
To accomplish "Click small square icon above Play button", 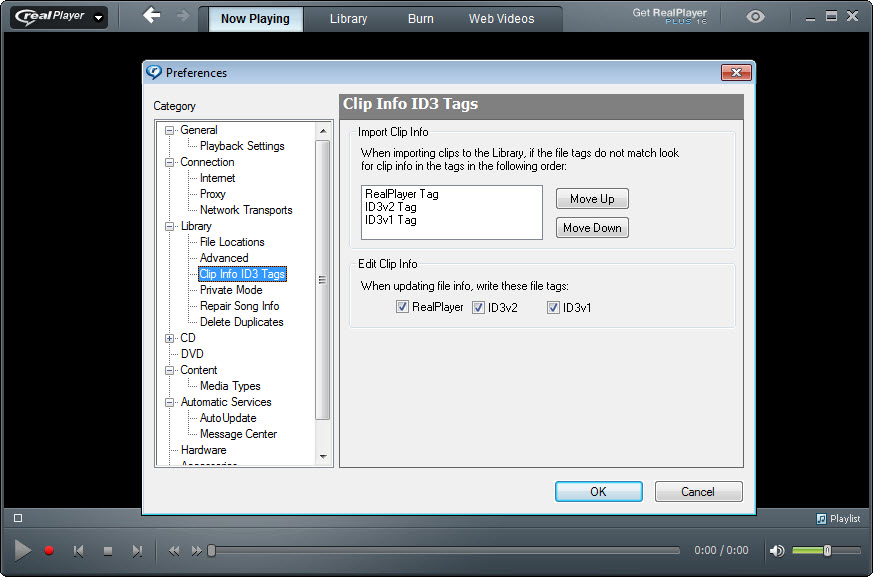I will click(x=18, y=519).
